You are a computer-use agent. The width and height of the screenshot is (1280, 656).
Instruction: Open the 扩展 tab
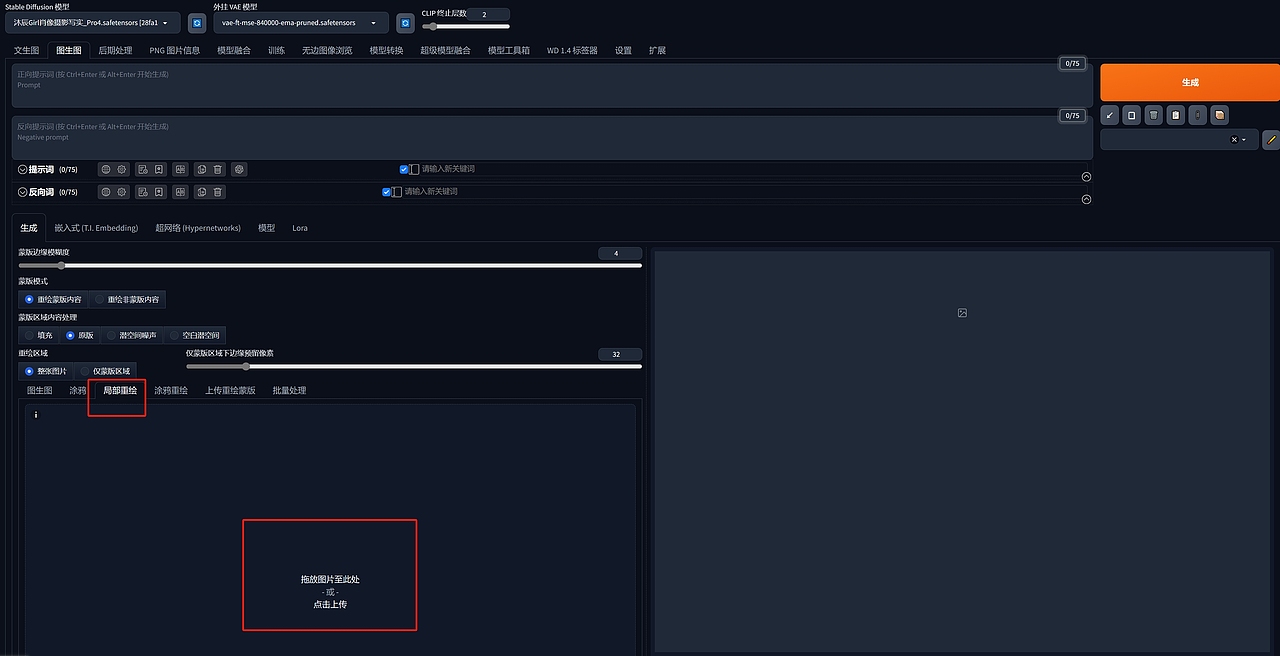[657, 50]
